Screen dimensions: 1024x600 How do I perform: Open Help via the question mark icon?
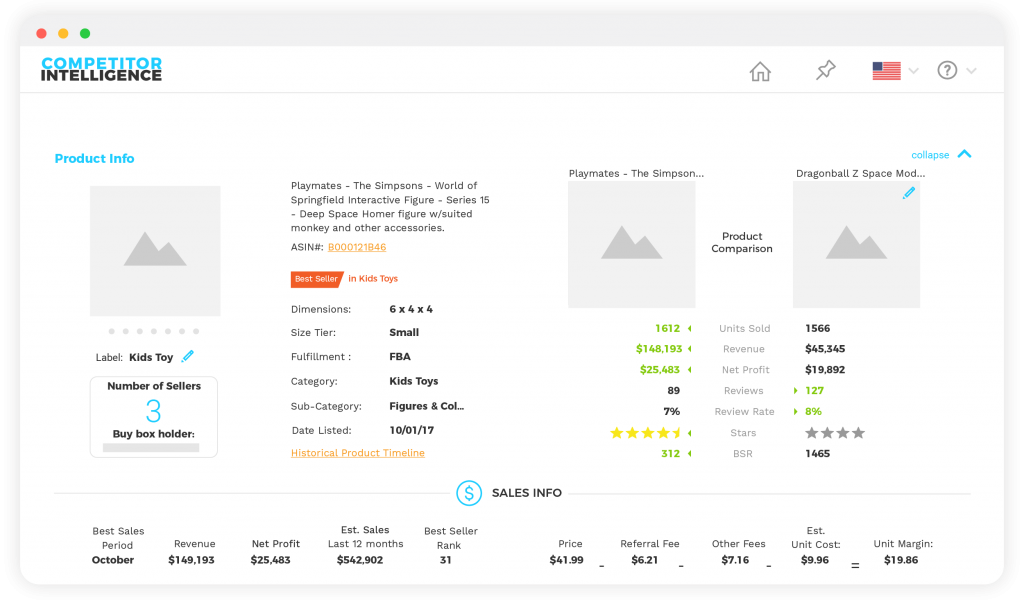pos(948,70)
